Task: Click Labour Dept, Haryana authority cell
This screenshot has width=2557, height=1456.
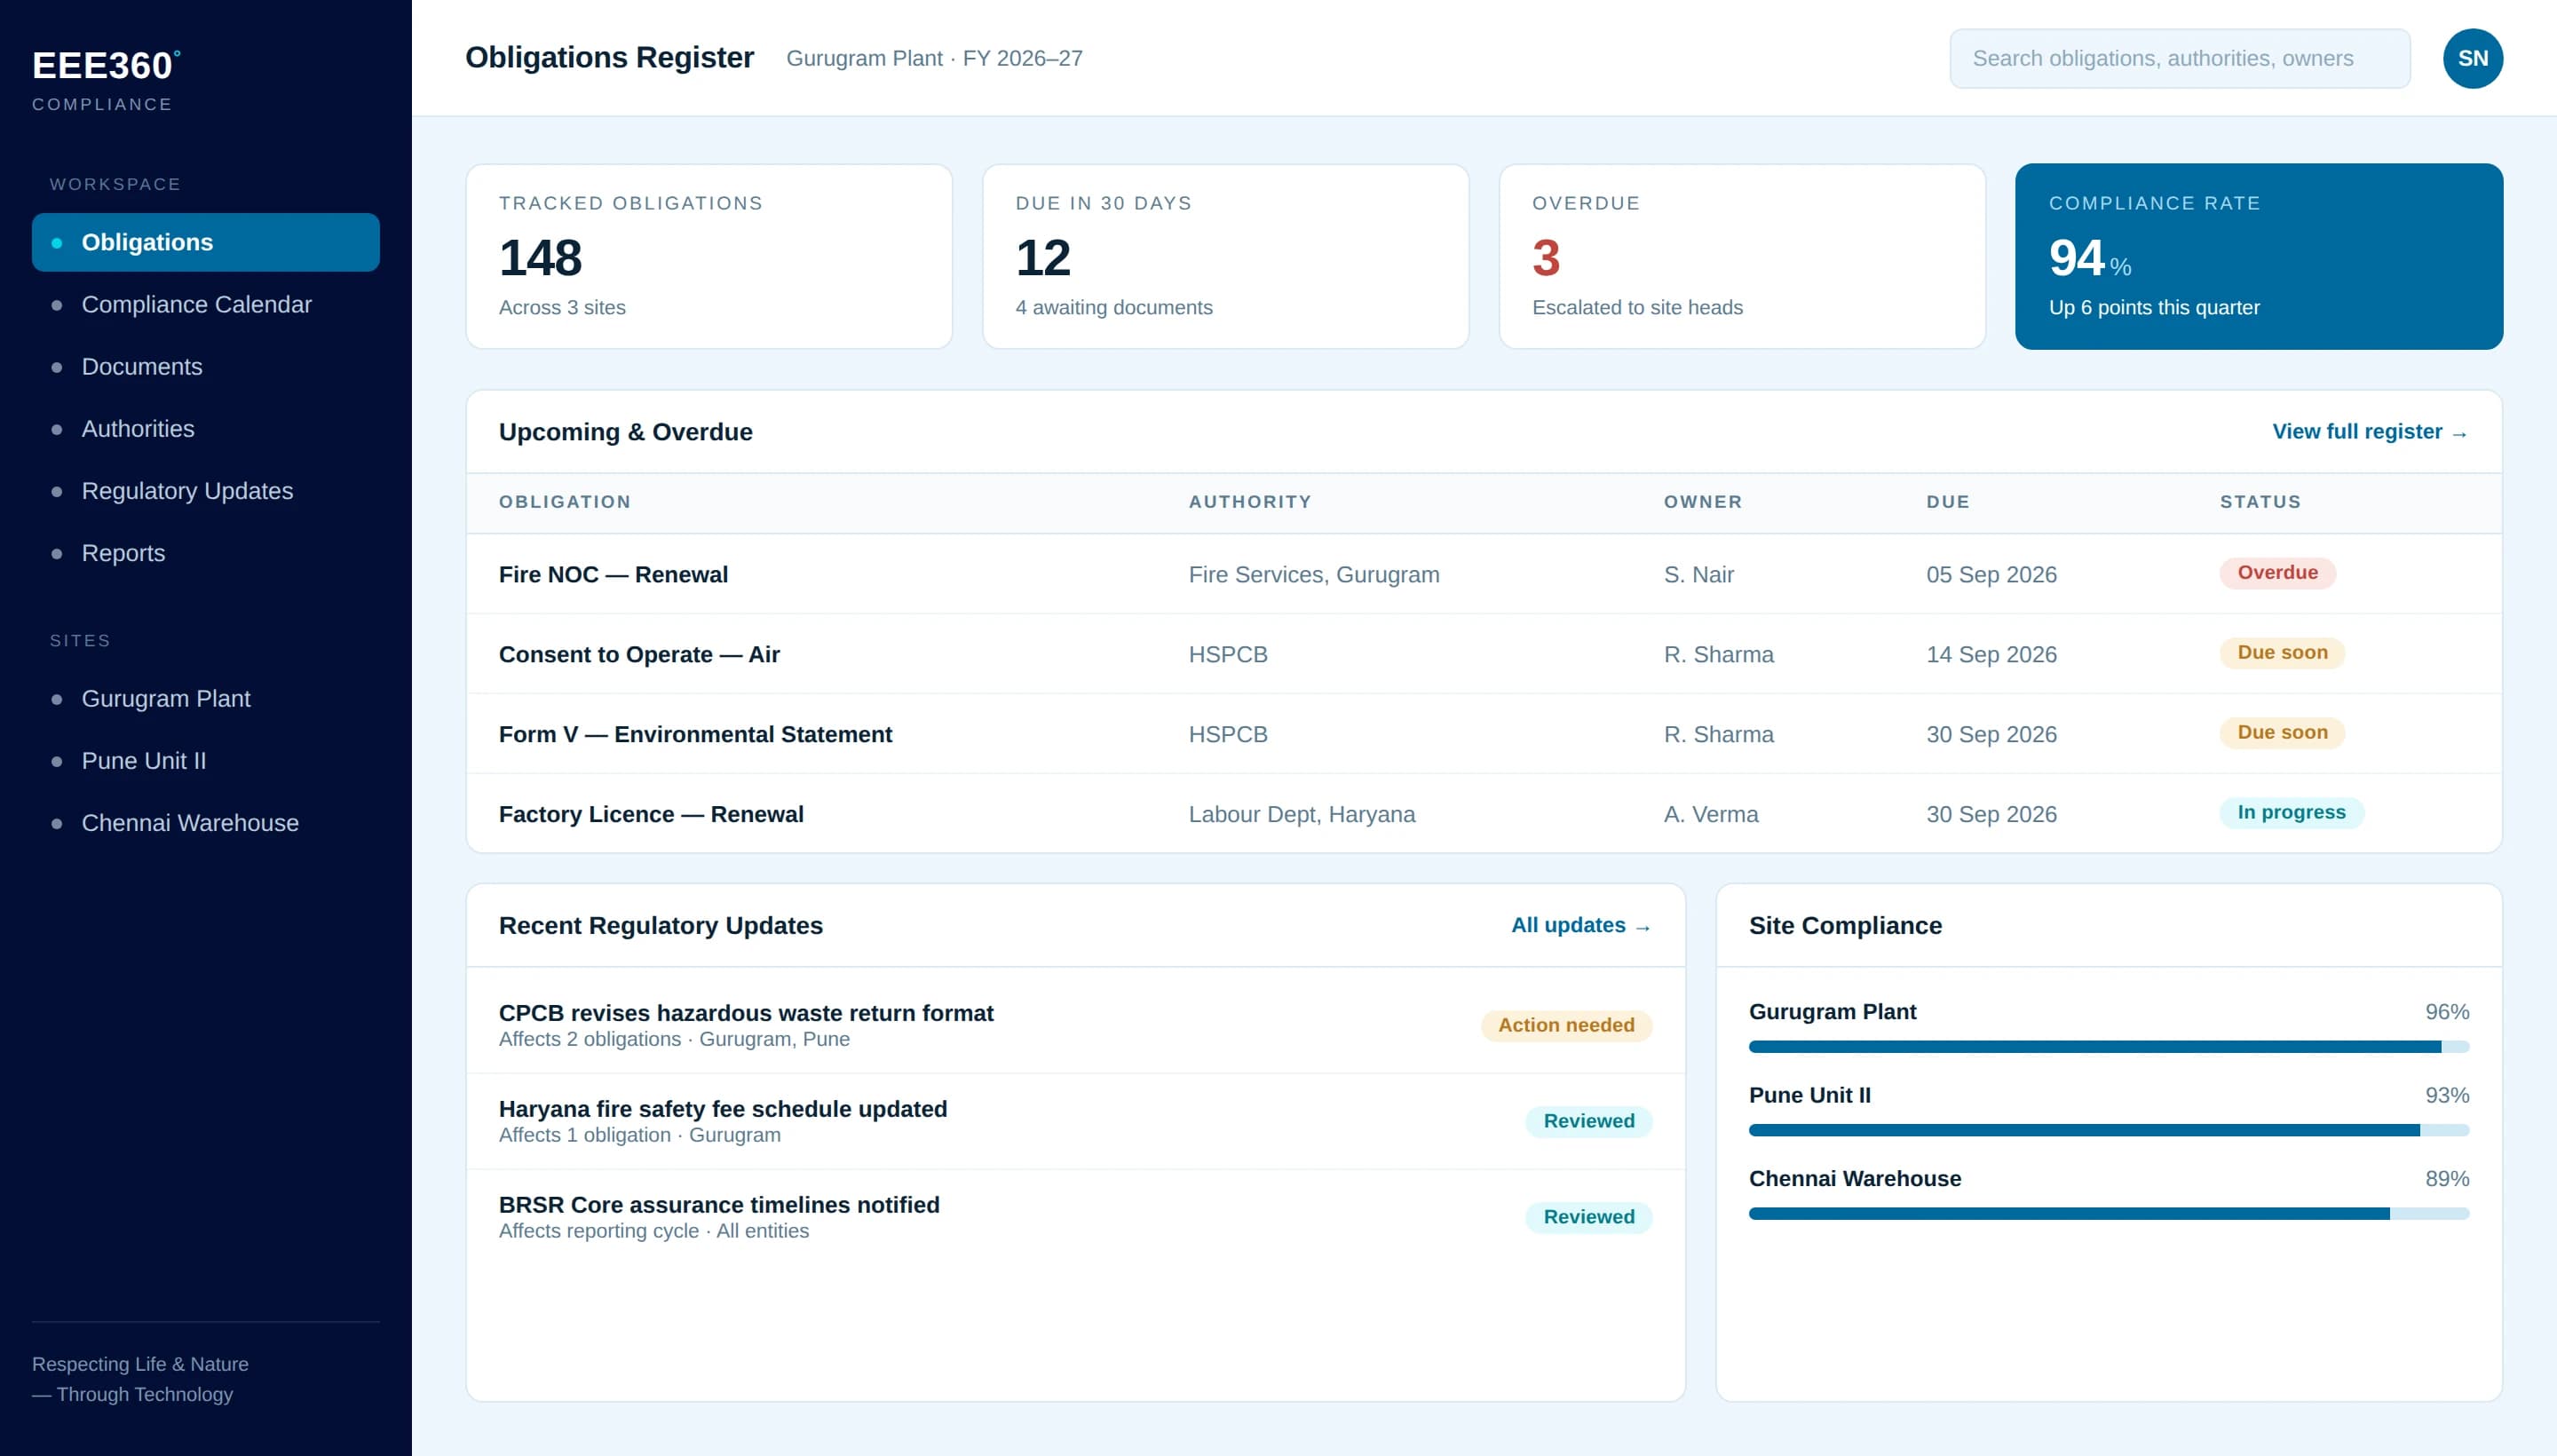Action: click(x=1301, y=814)
